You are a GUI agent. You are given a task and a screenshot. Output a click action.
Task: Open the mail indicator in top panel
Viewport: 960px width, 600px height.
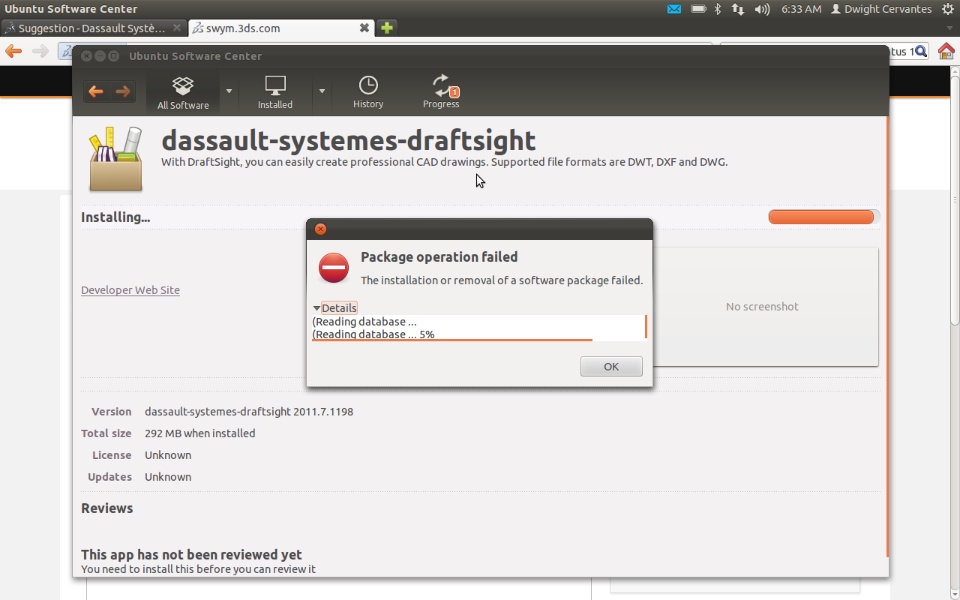(x=674, y=9)
